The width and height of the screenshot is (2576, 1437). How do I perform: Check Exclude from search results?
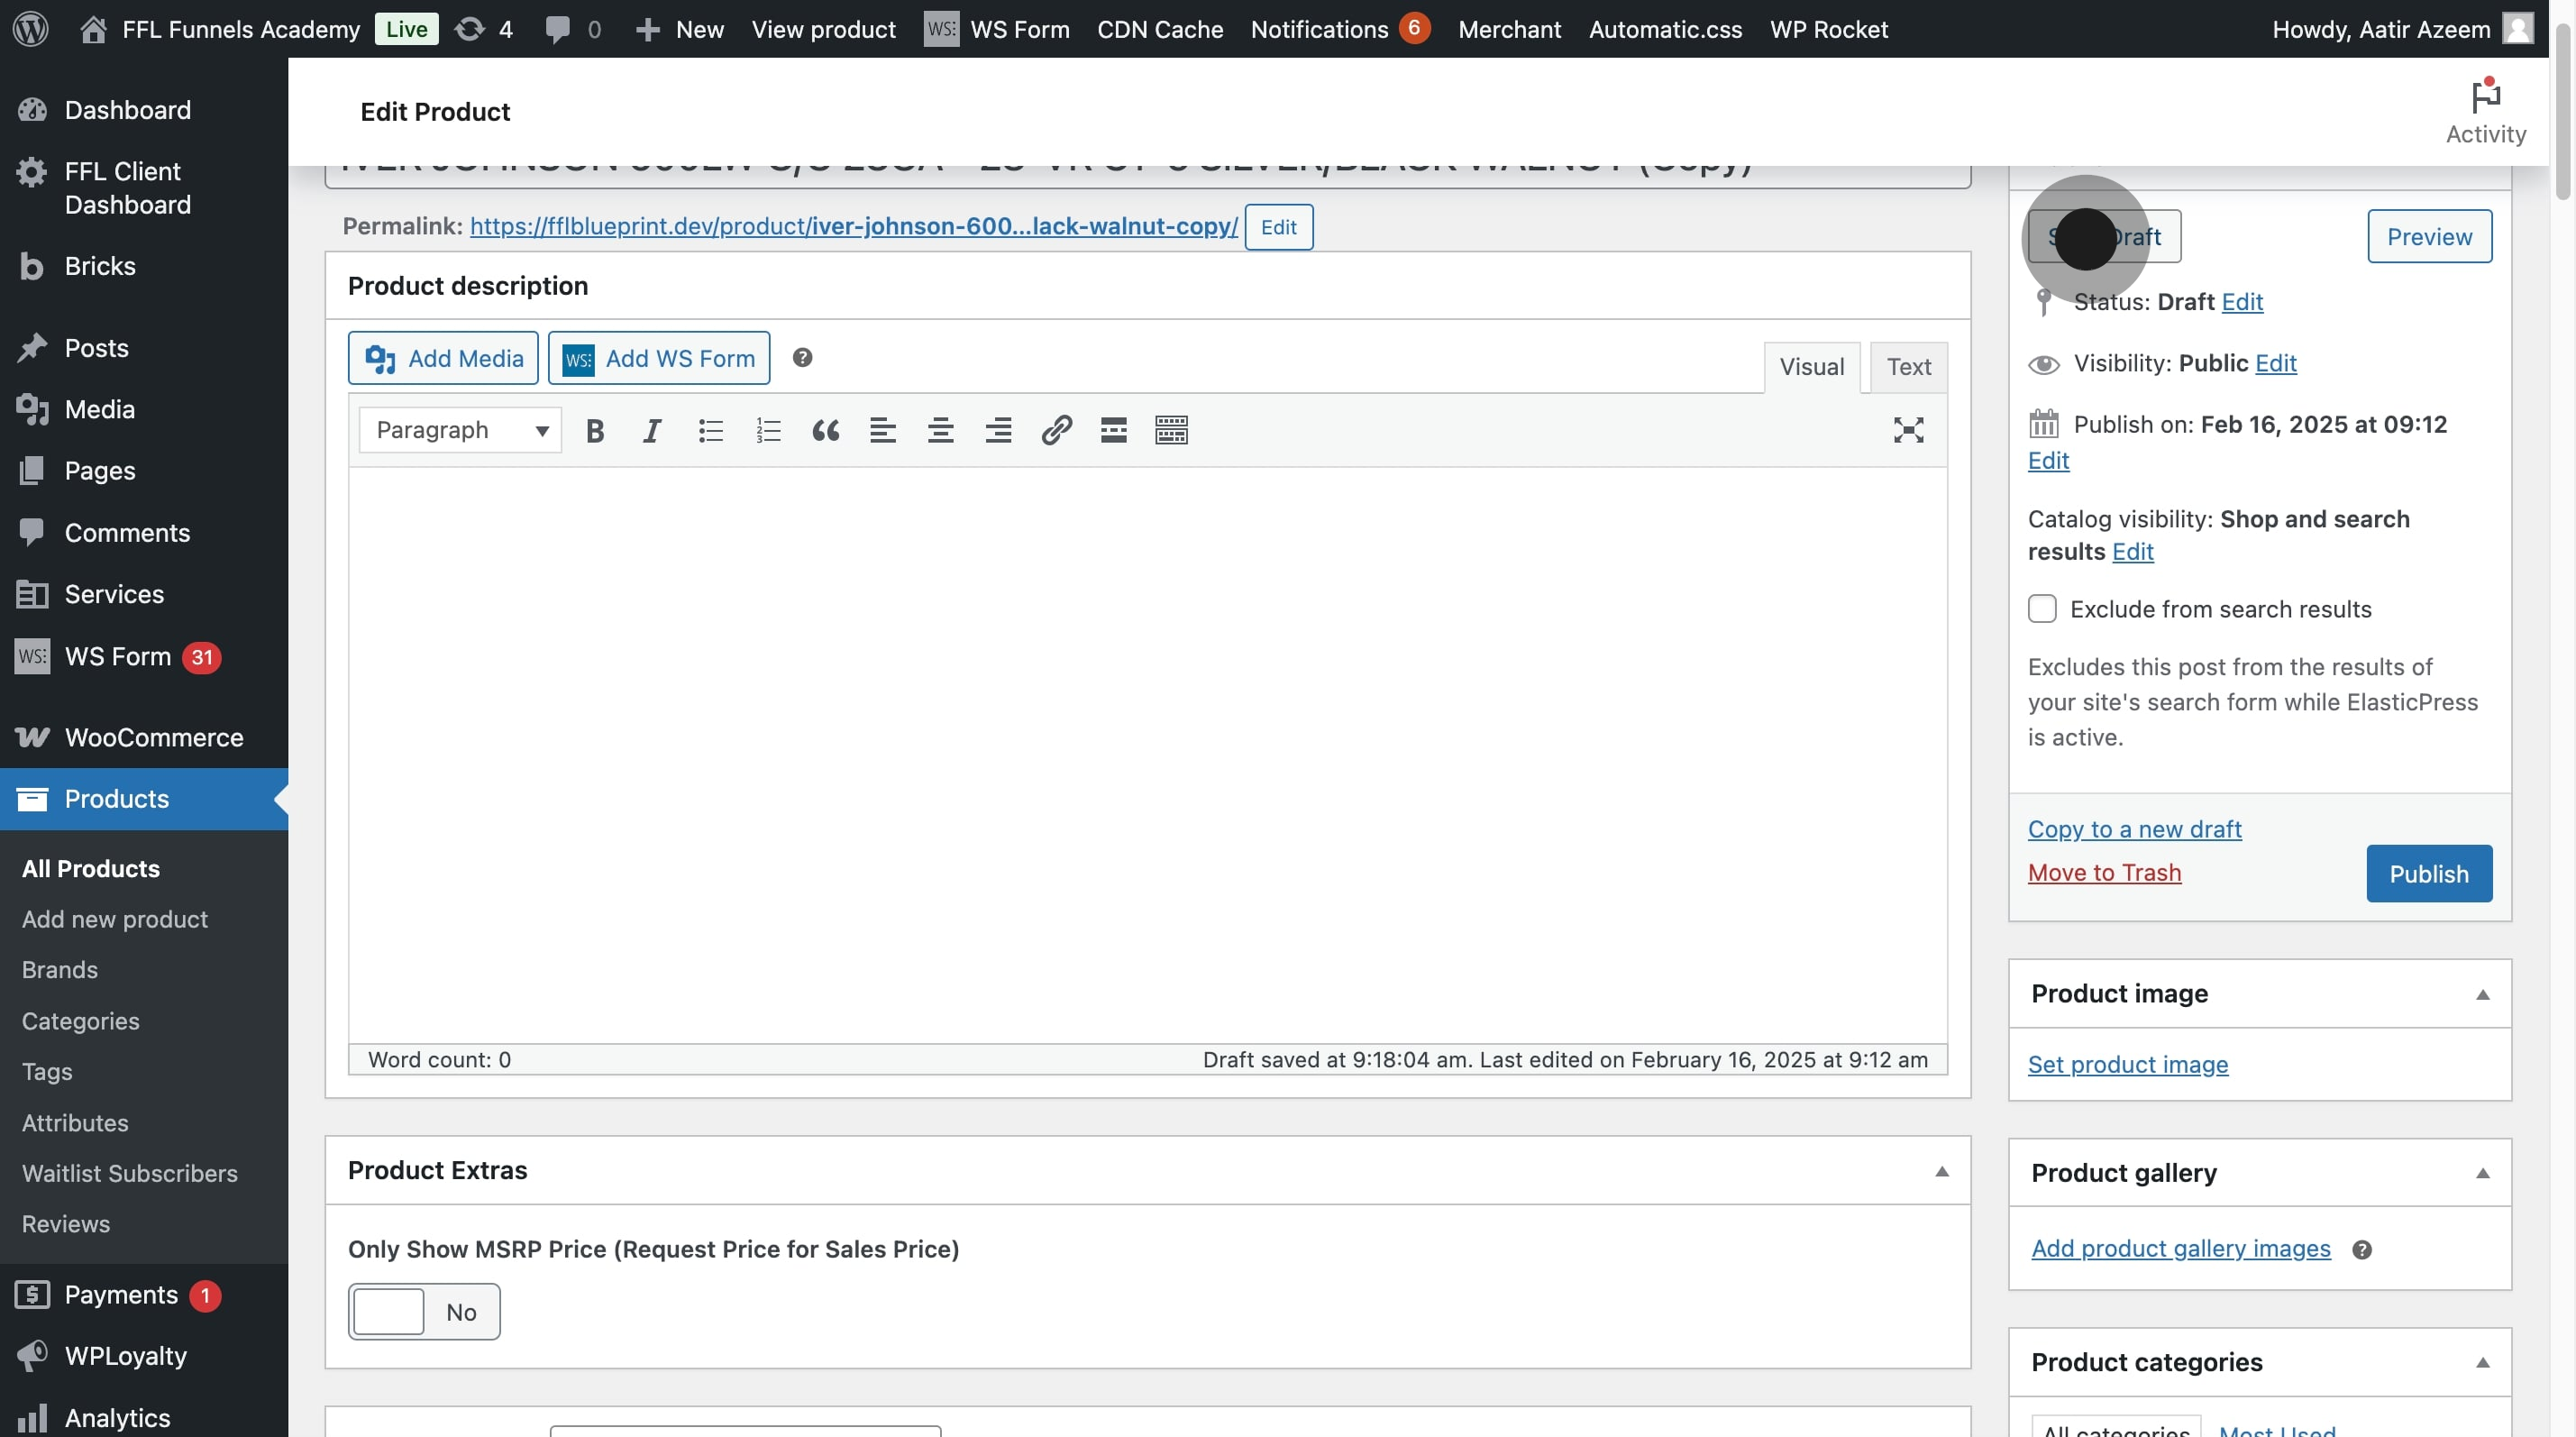click(2042, 609)
